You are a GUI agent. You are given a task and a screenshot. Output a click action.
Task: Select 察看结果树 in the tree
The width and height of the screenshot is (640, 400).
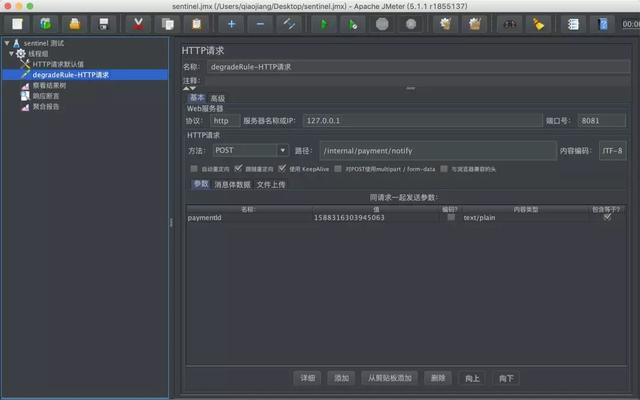[49, 85]
